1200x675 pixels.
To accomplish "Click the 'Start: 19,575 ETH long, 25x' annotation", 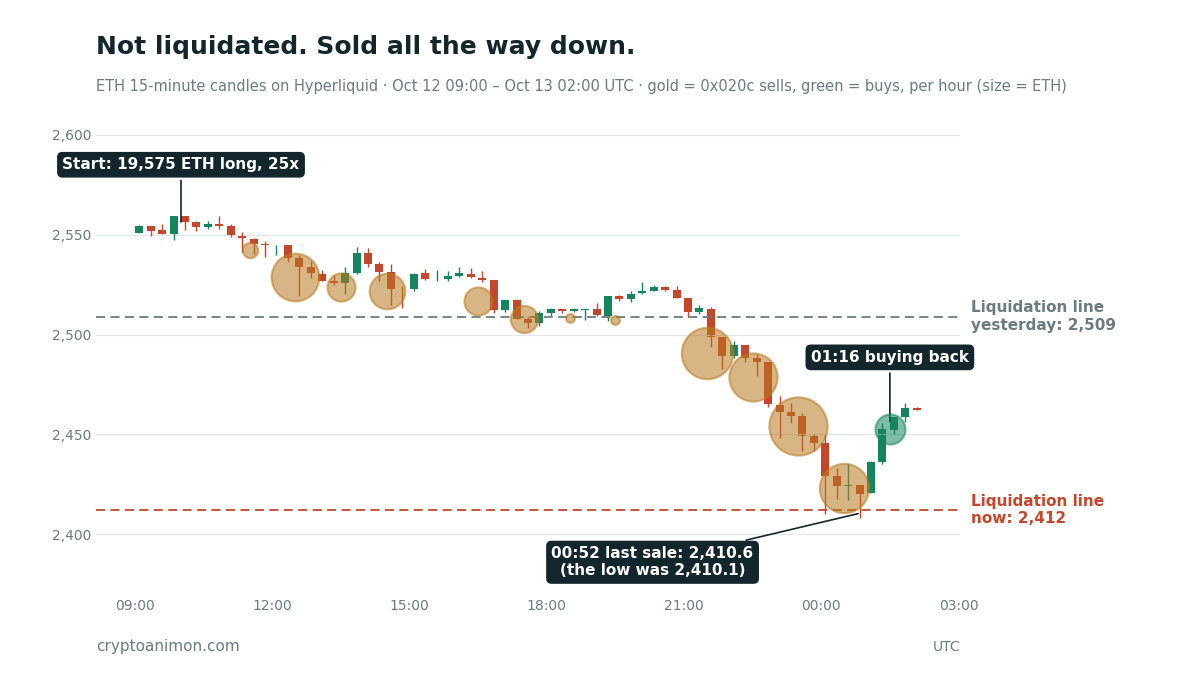I will [x=181, y=165].
